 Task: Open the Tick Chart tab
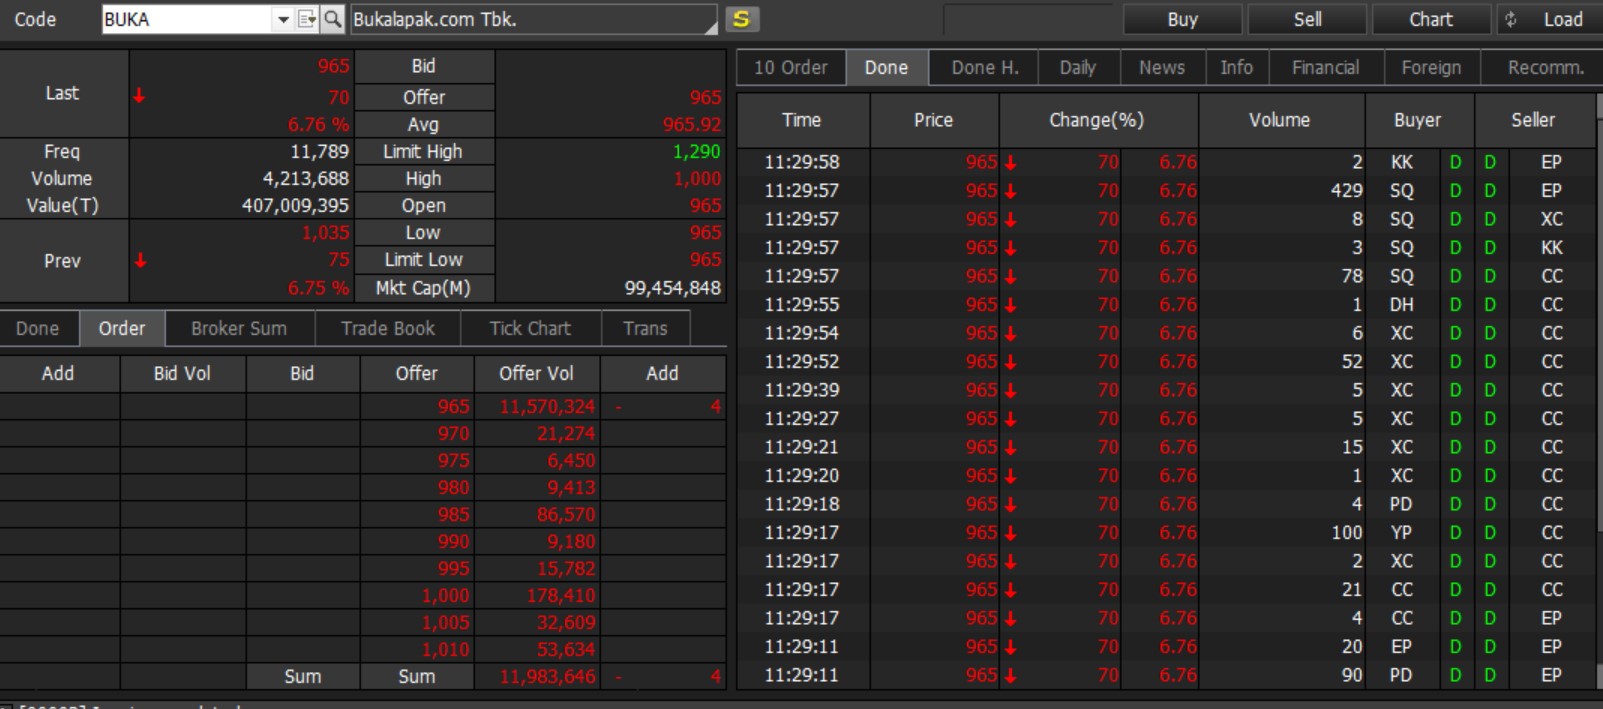[530, 328]
